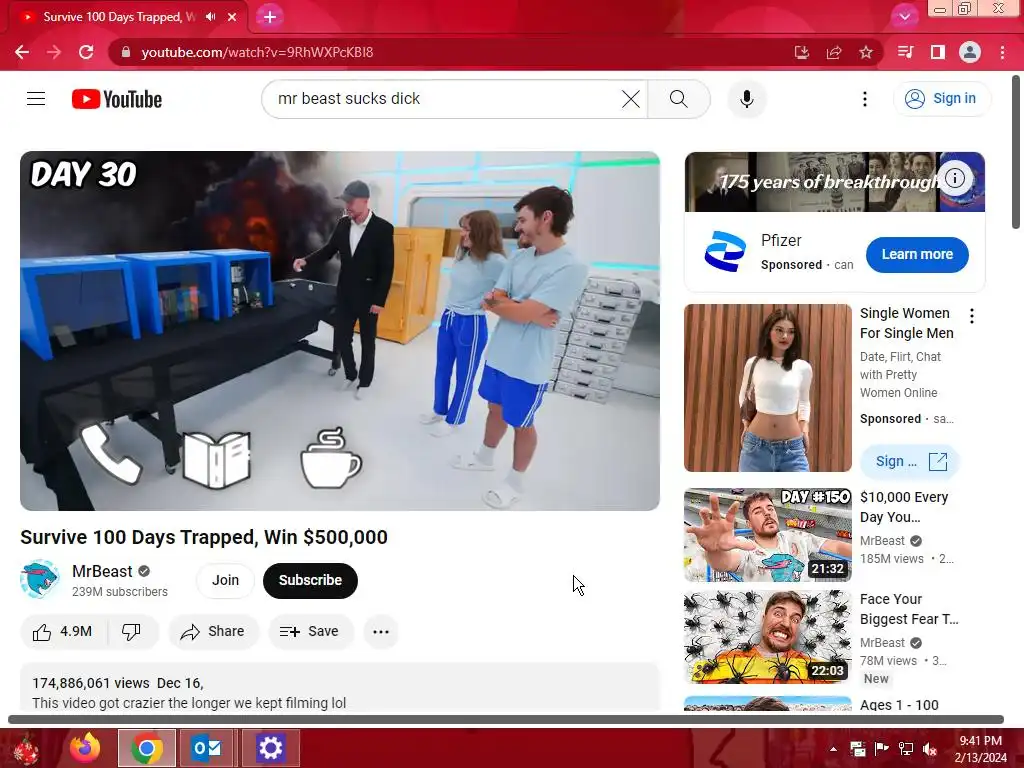Mute the tab via speaker icon
Image resolution: width=1024 pixels, height=768 pixels.
coord(210,17)
